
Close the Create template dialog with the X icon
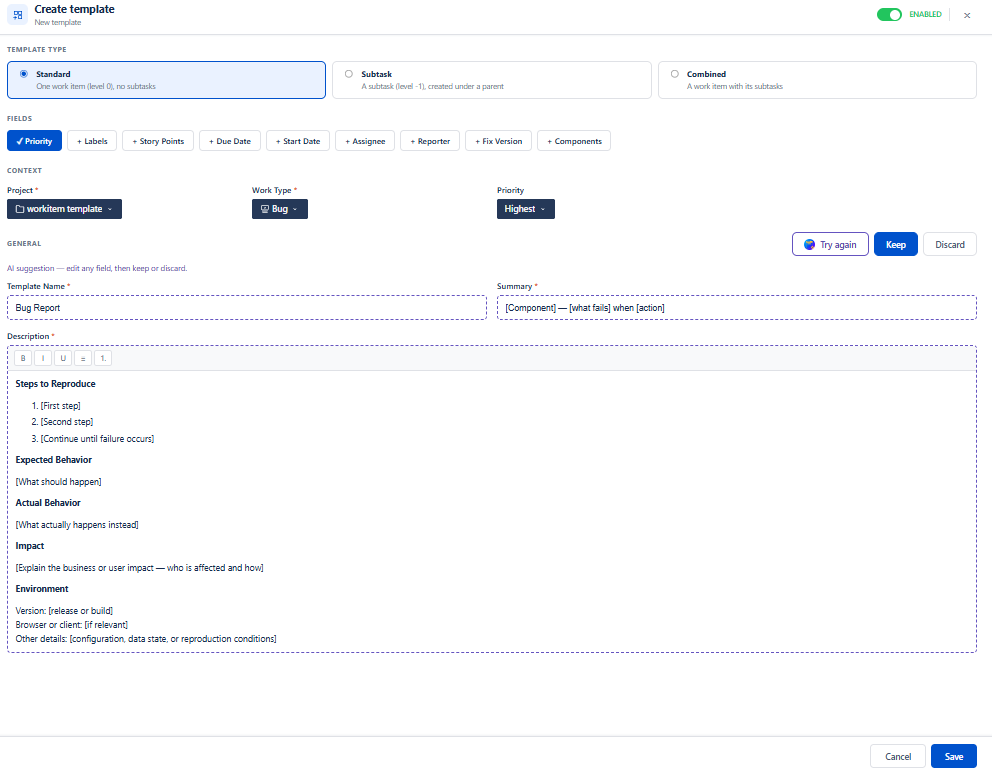tap(967, 15)
